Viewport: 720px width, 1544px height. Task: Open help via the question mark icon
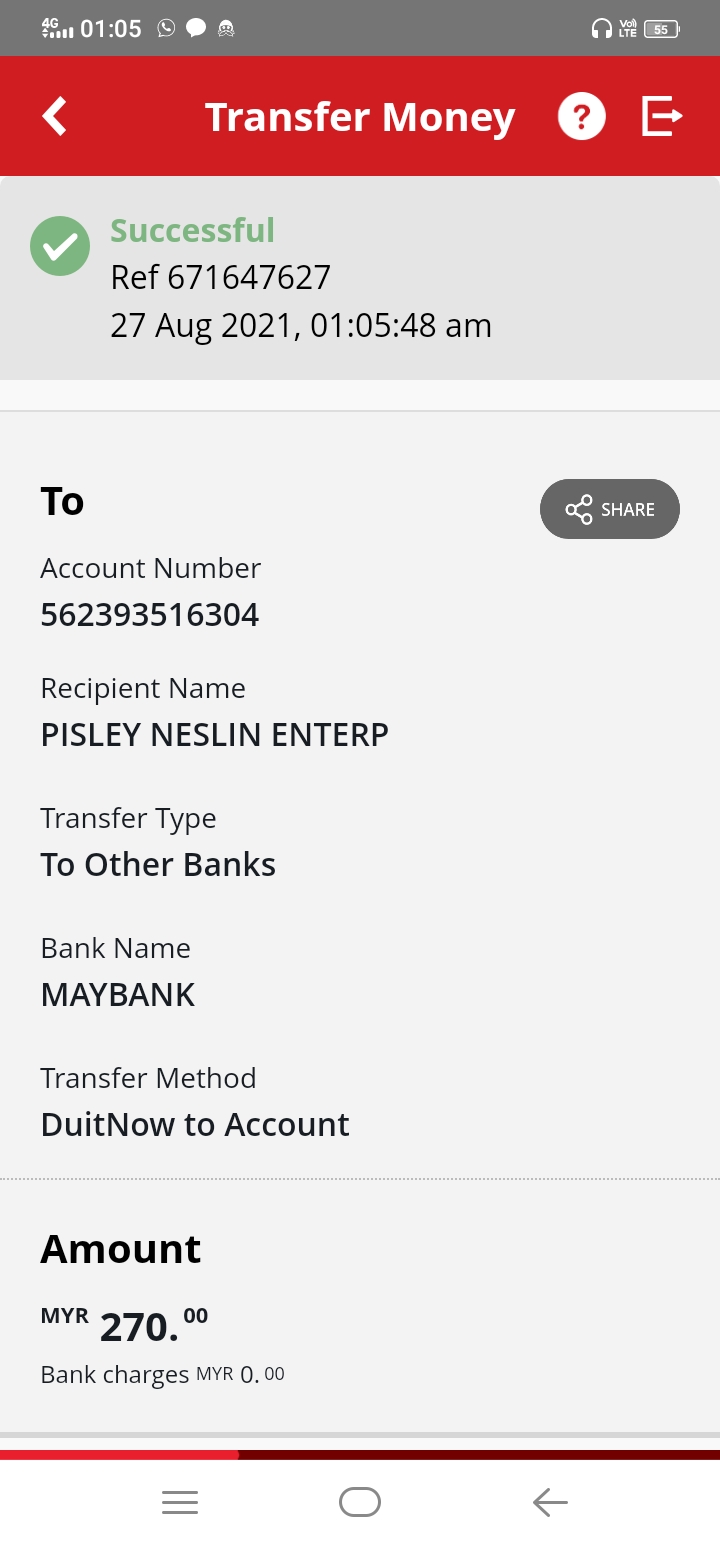tap(582, 117)
